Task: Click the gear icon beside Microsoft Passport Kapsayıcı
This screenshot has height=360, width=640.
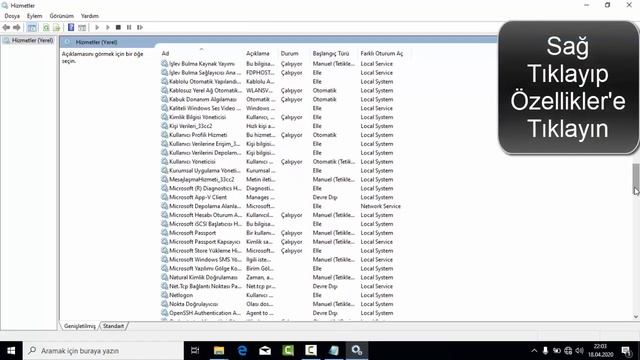Action: (x=164, y=242)
